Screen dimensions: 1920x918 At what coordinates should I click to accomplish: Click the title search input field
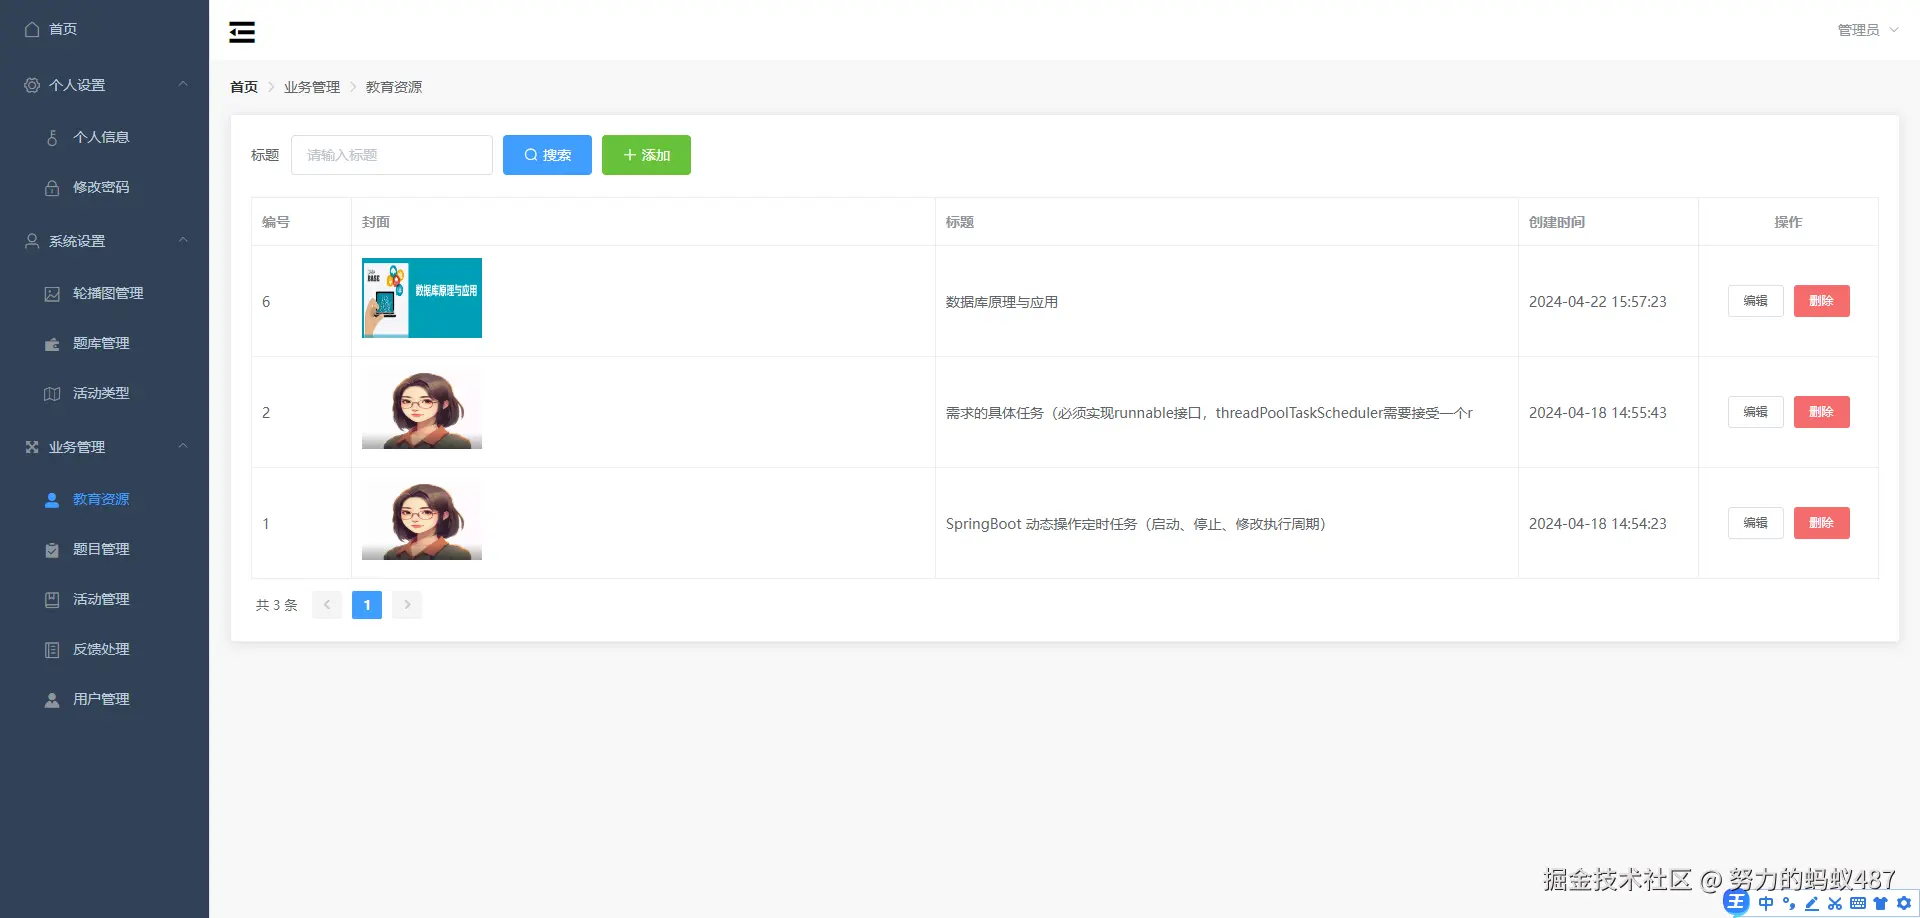tap(391, 154)
